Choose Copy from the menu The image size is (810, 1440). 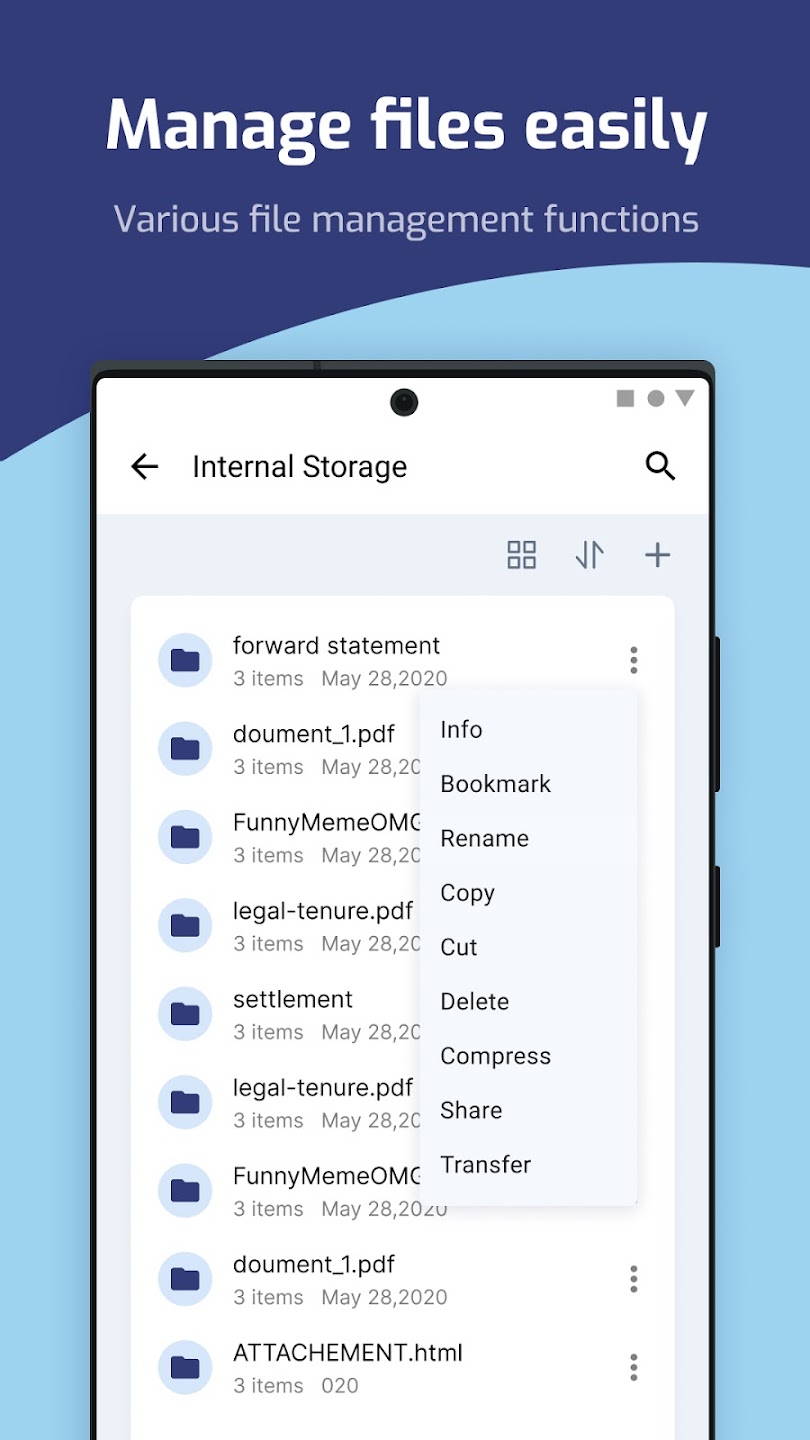tap(466, 893)
